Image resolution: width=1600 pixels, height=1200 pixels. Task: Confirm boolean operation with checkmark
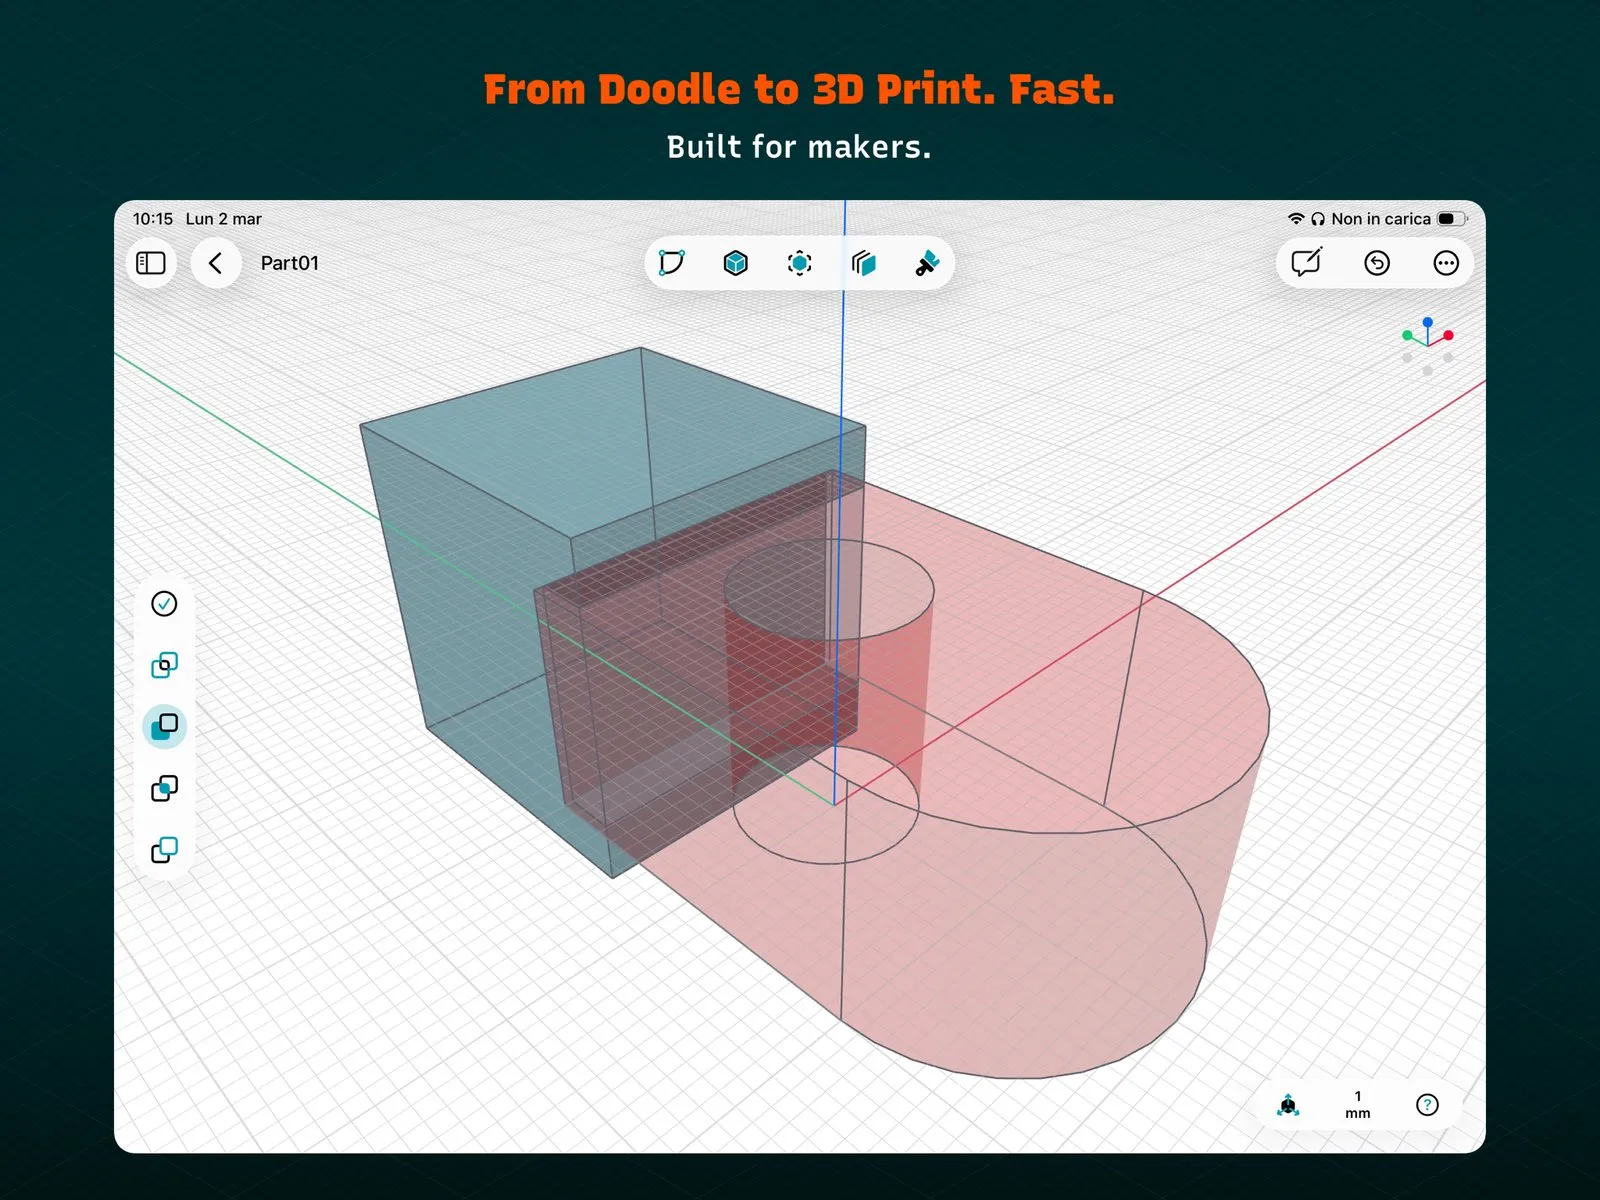coord(164,603)
